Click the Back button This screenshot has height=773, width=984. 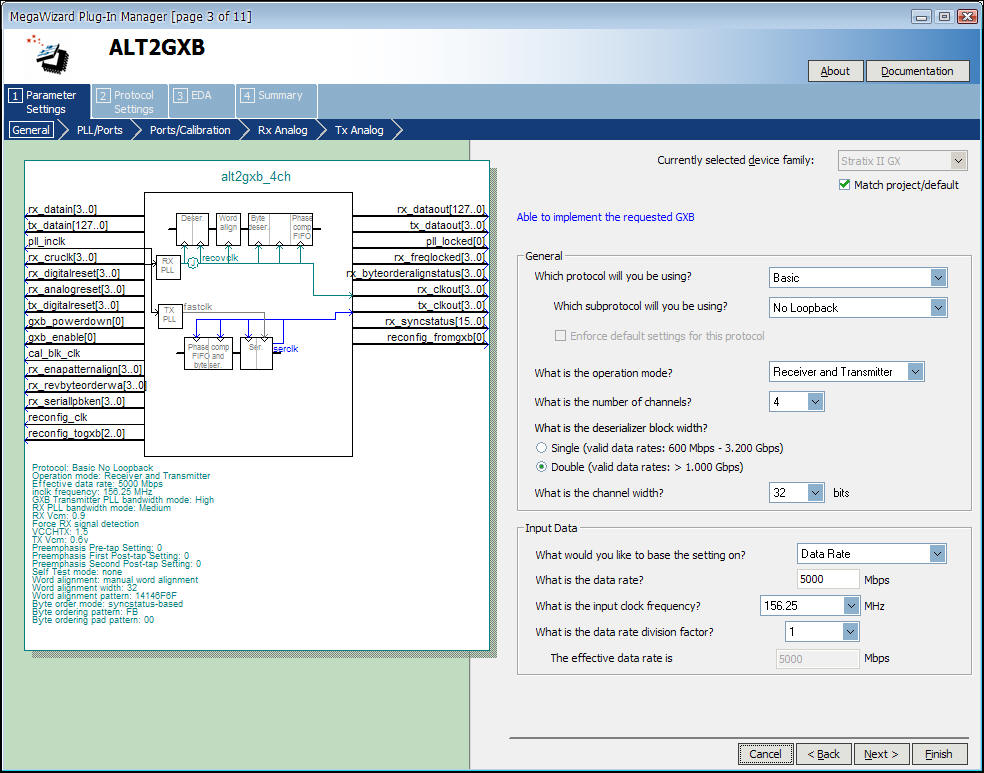(823, 754)
